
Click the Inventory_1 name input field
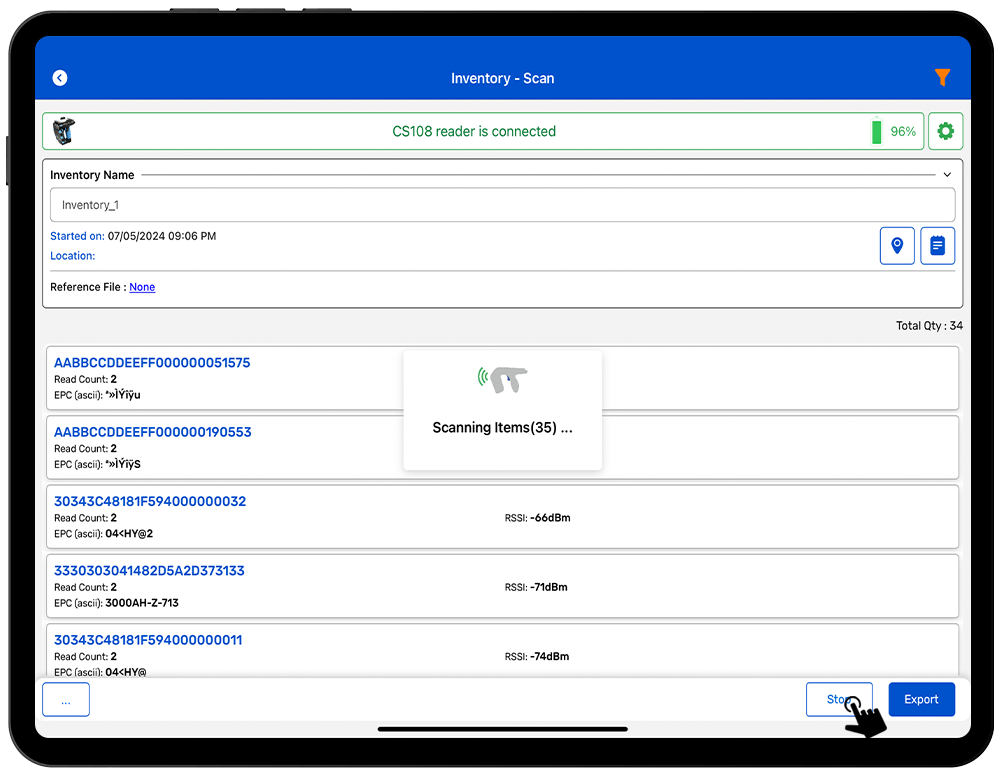click(503, 205)
